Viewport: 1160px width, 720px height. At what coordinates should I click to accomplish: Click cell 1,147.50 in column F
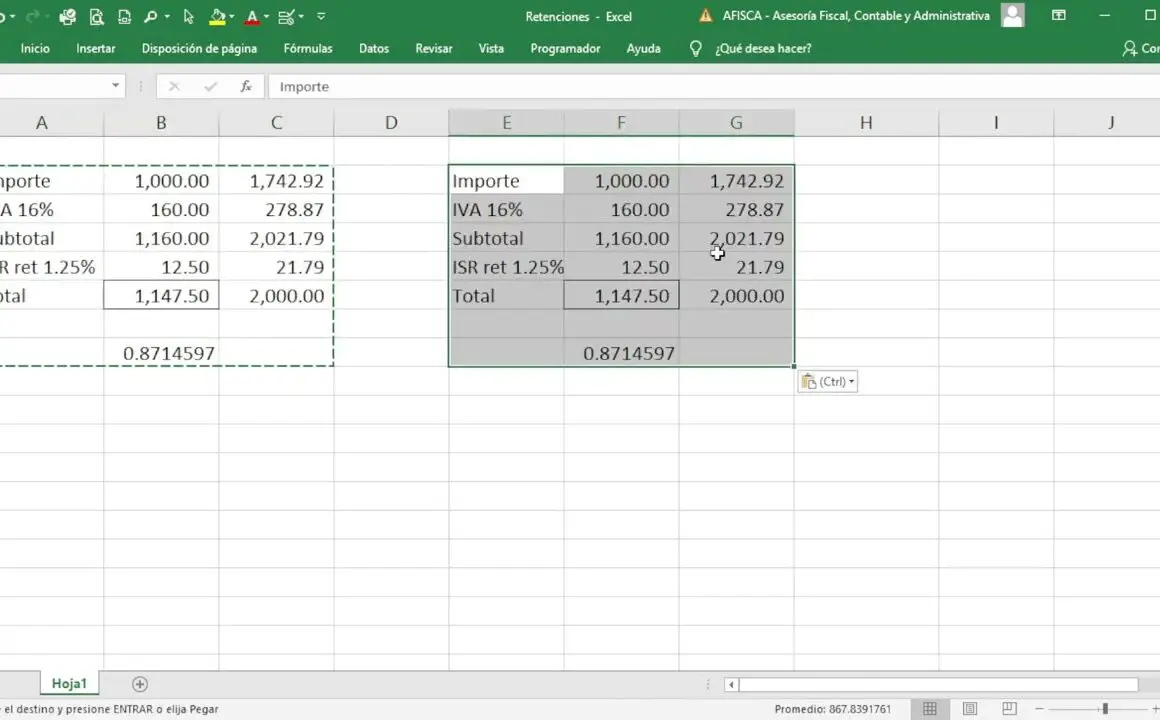(x=621, y=296)
